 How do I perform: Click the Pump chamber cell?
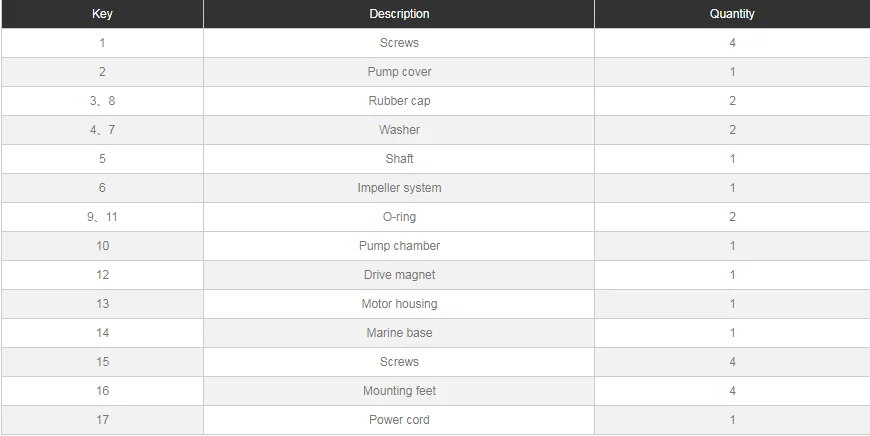click(x=399, y=246)
